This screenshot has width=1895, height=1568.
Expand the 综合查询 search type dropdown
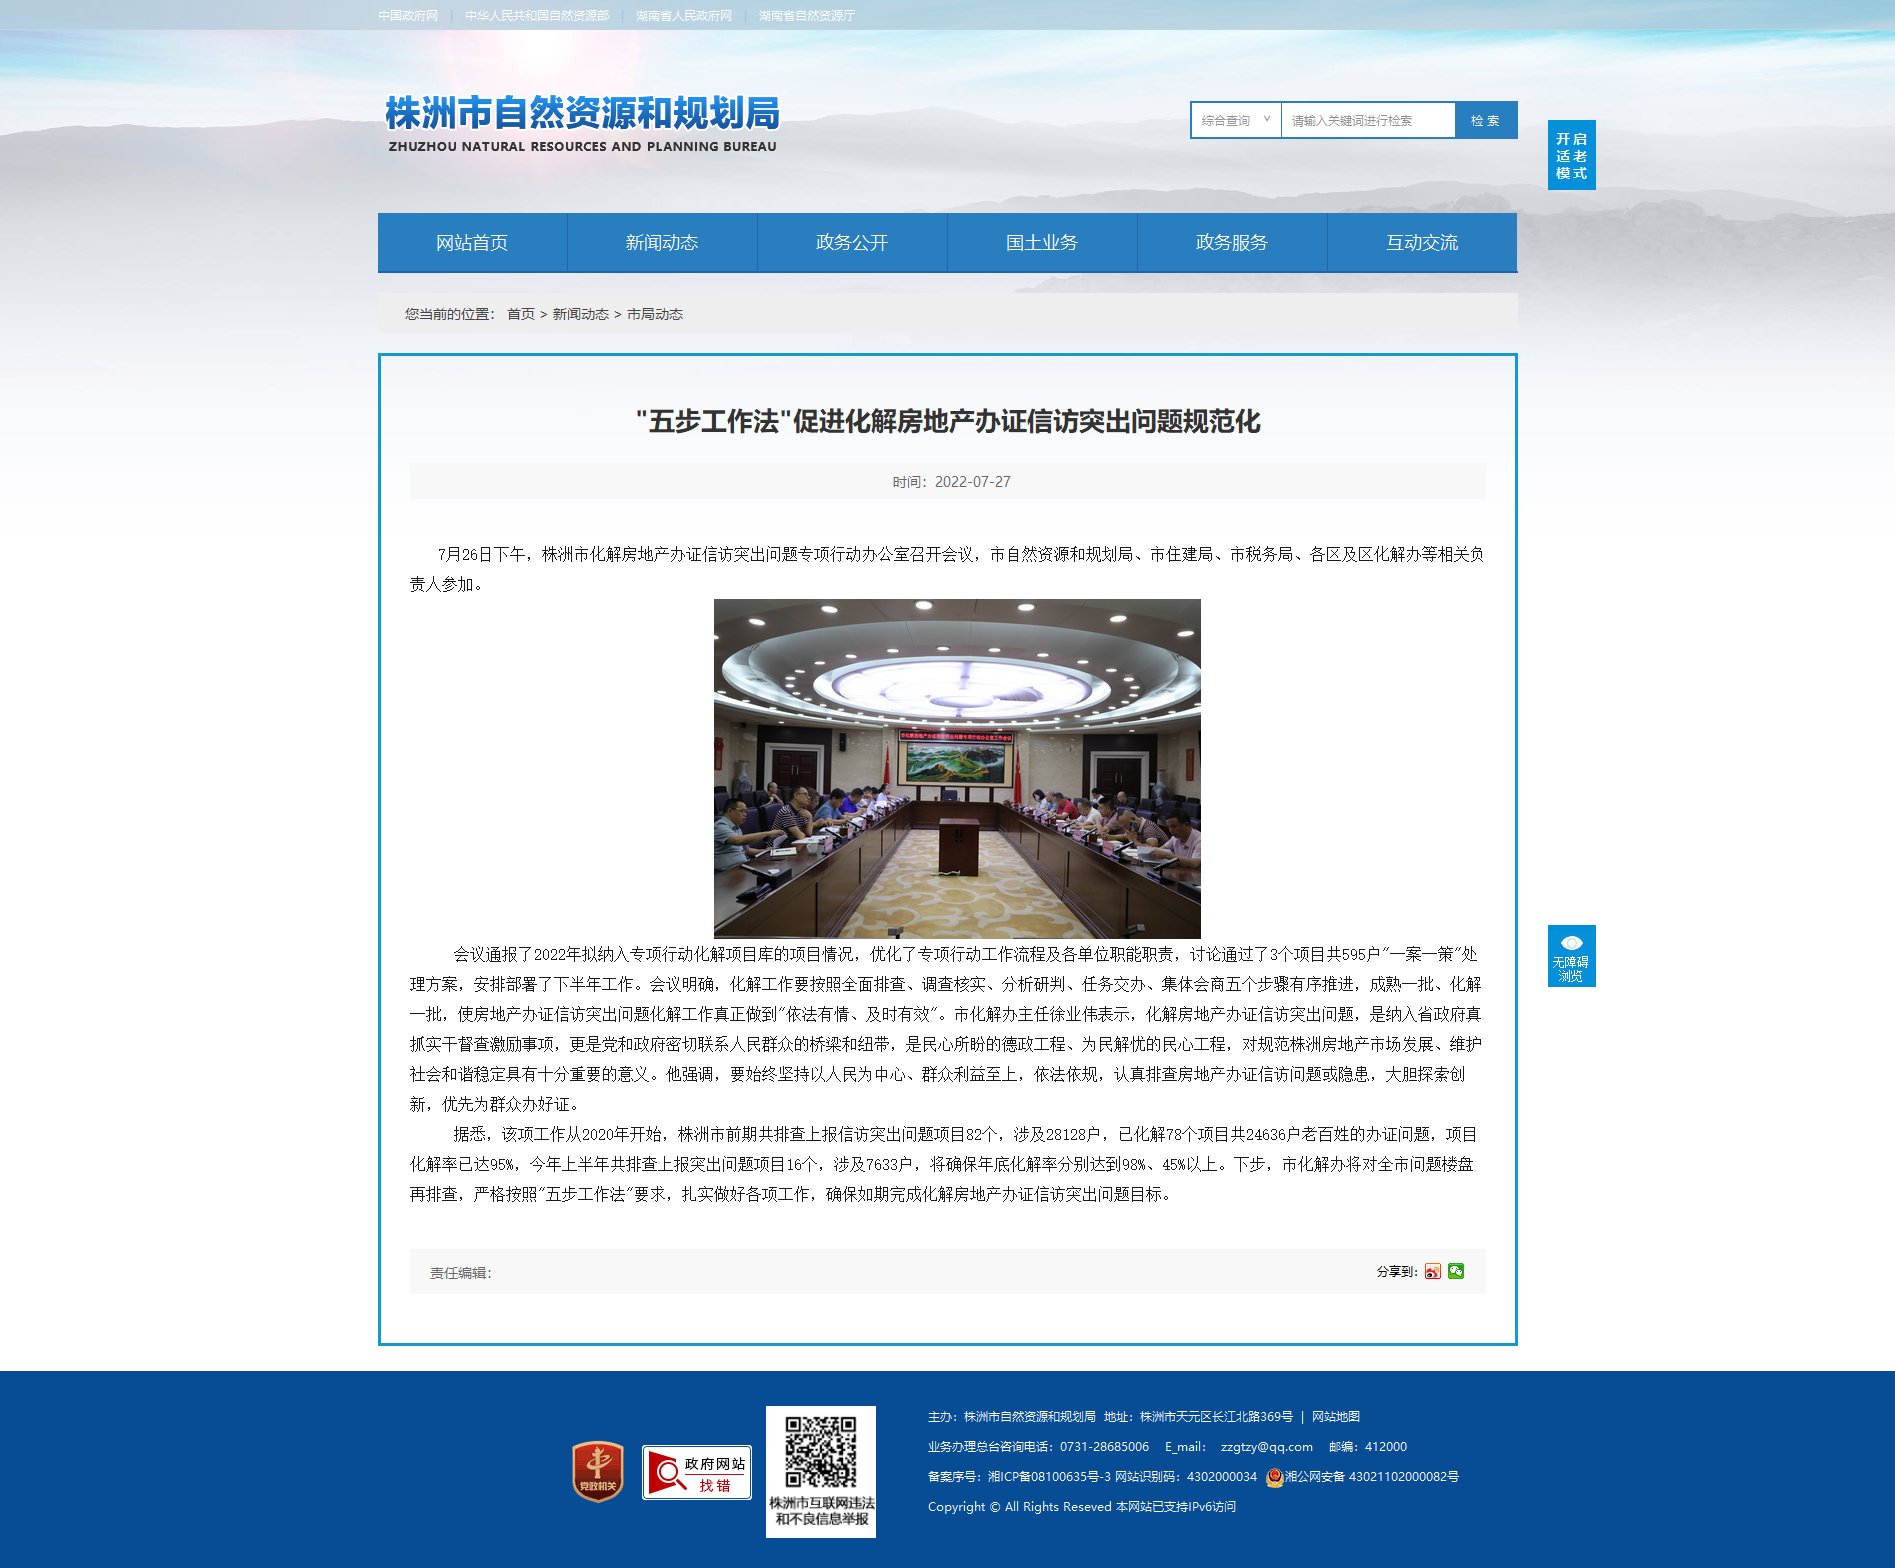tap(1236, 120)
